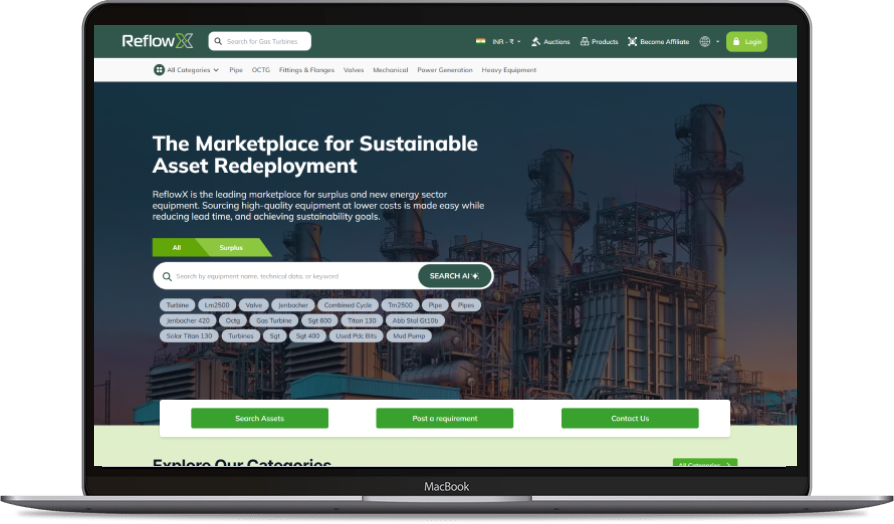Click the Post a requirement button
Screen dimensions: 894x524
(444, 418)
